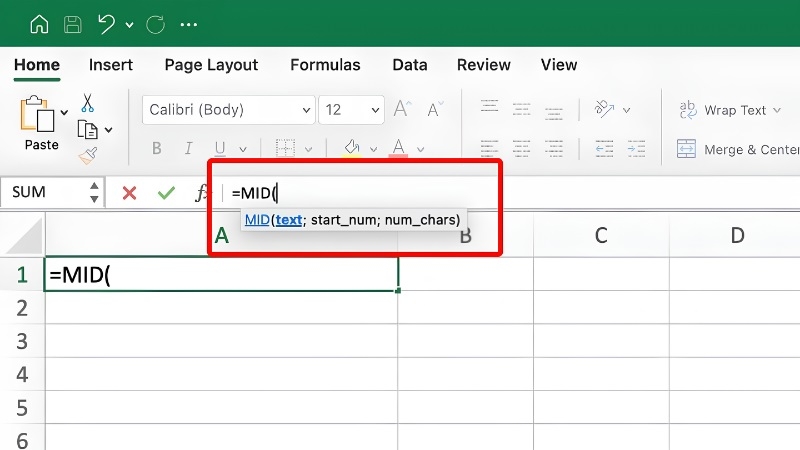Open the Undo history dropdown arrow
Screen dimensions: 800x450
tap(130, 24)
